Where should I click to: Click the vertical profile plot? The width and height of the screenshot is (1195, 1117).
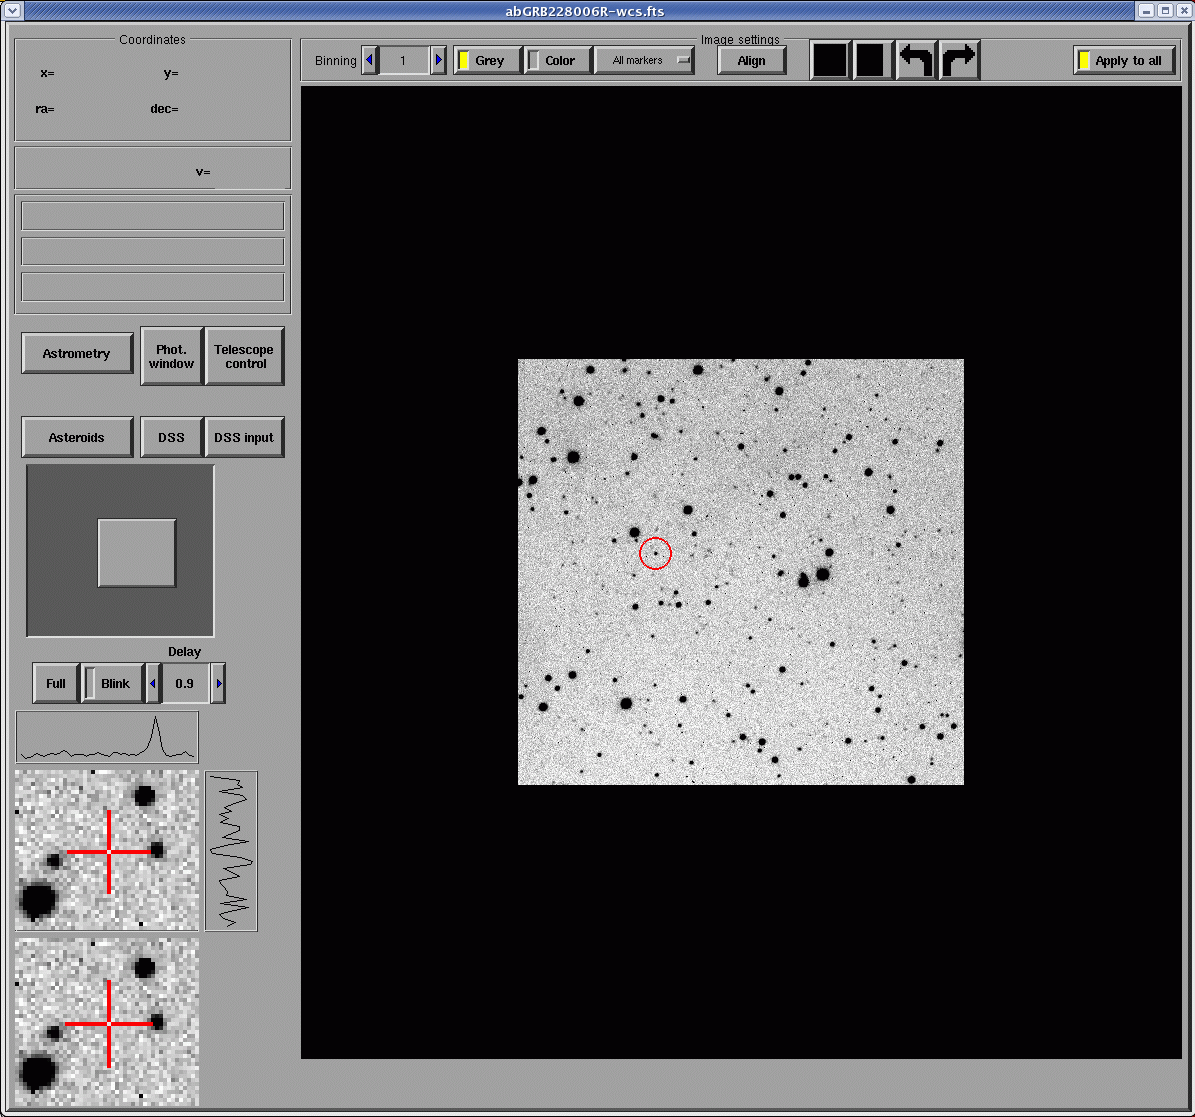pos(232,851)
